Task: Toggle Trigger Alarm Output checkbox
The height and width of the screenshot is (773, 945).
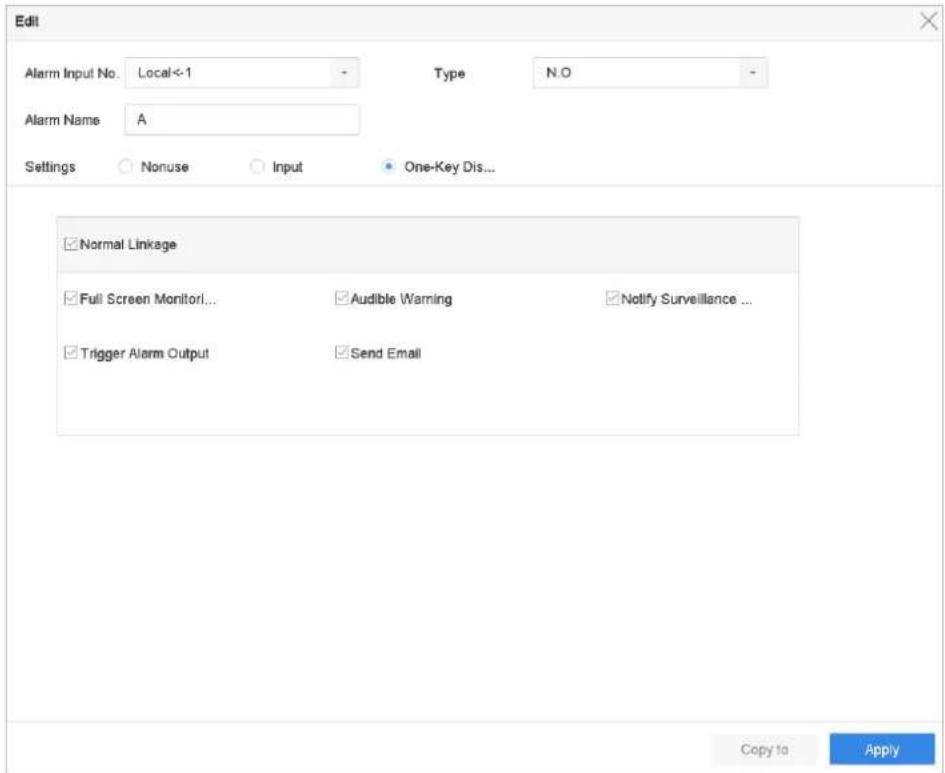Action: (x=71, y=353)
